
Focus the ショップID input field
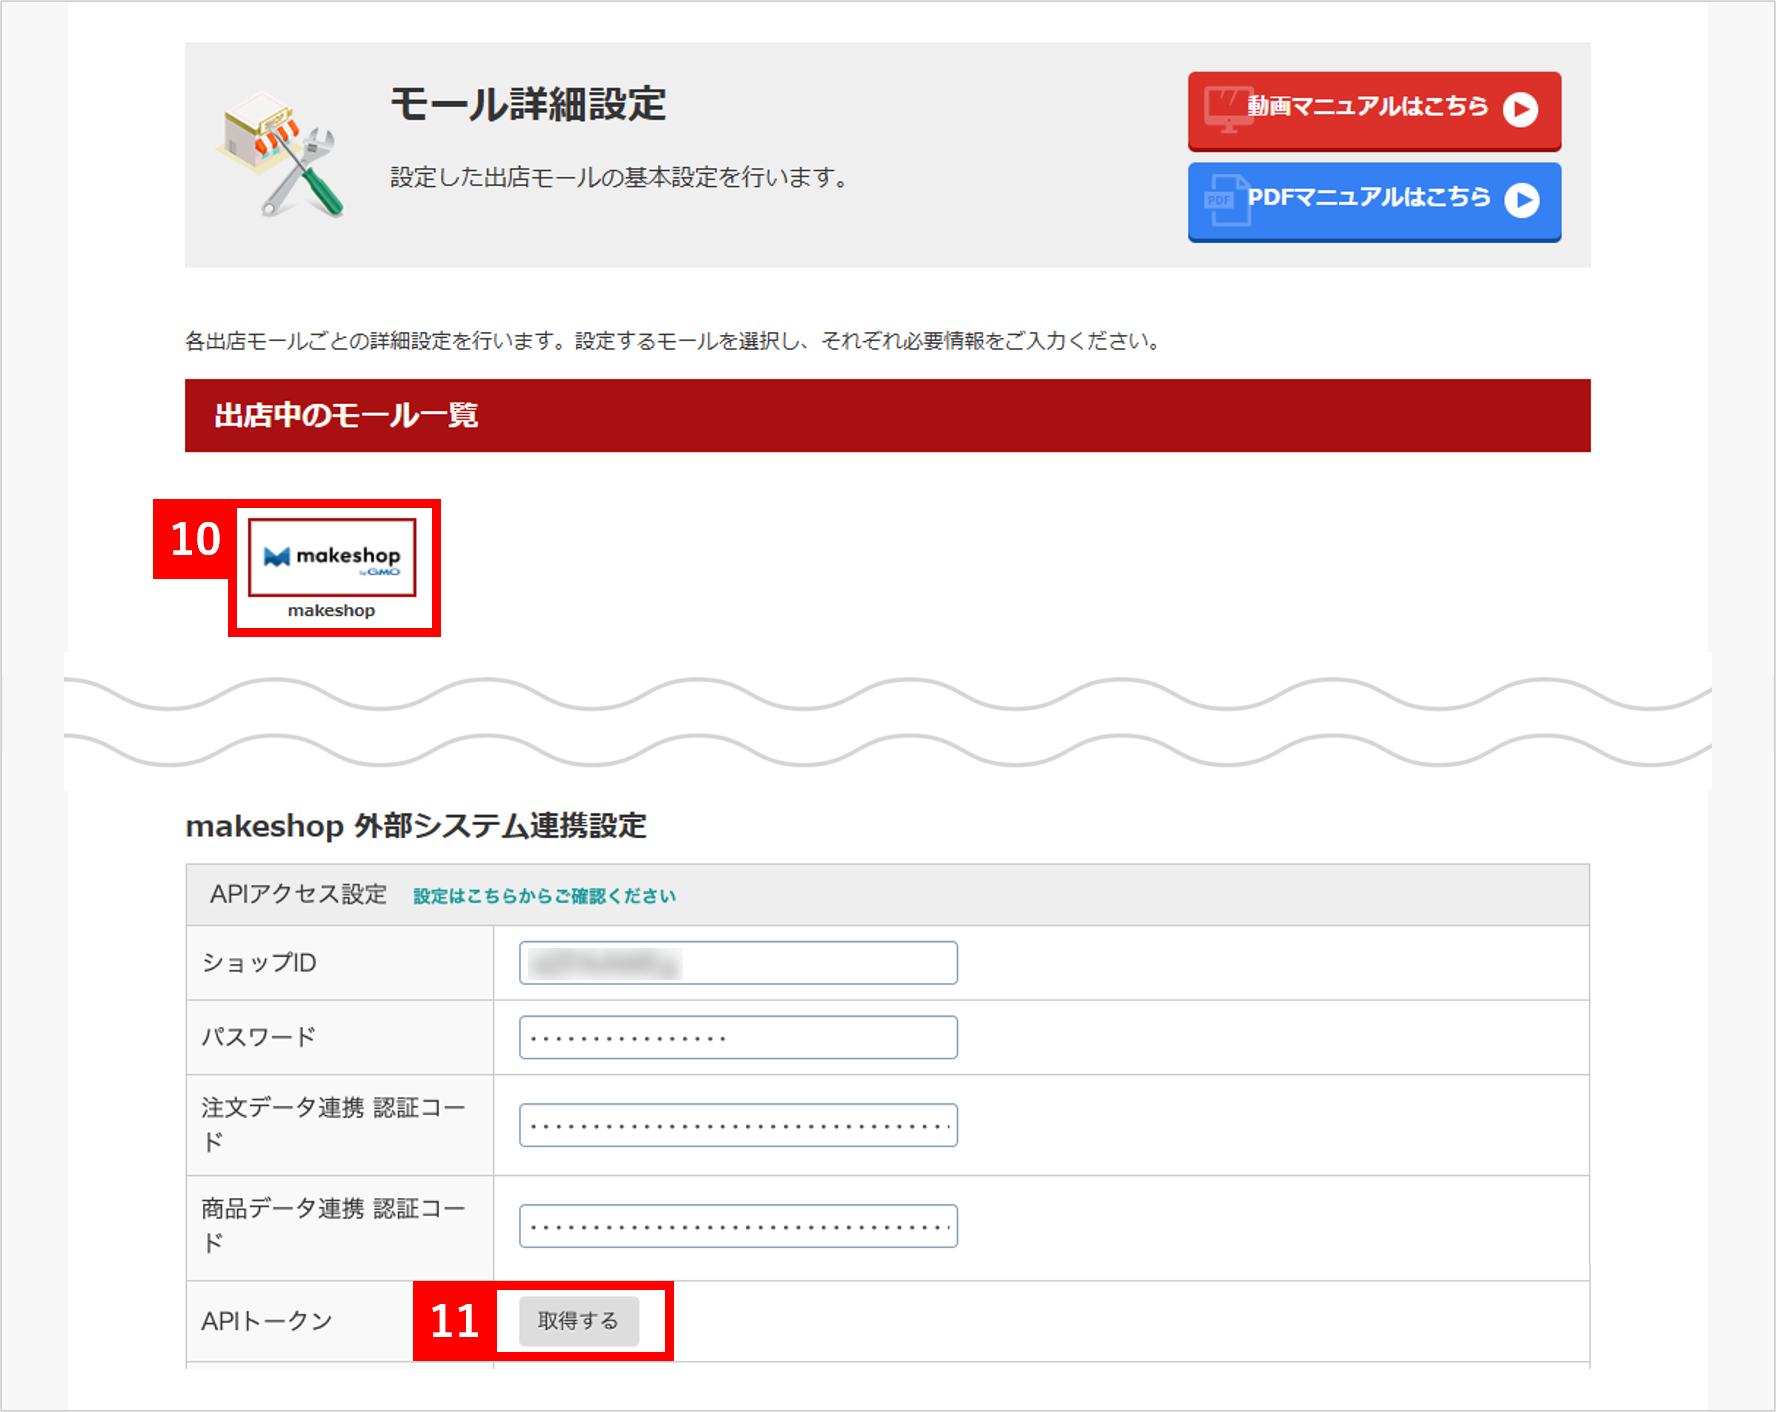pyautogui.click(x=738, y=963)
